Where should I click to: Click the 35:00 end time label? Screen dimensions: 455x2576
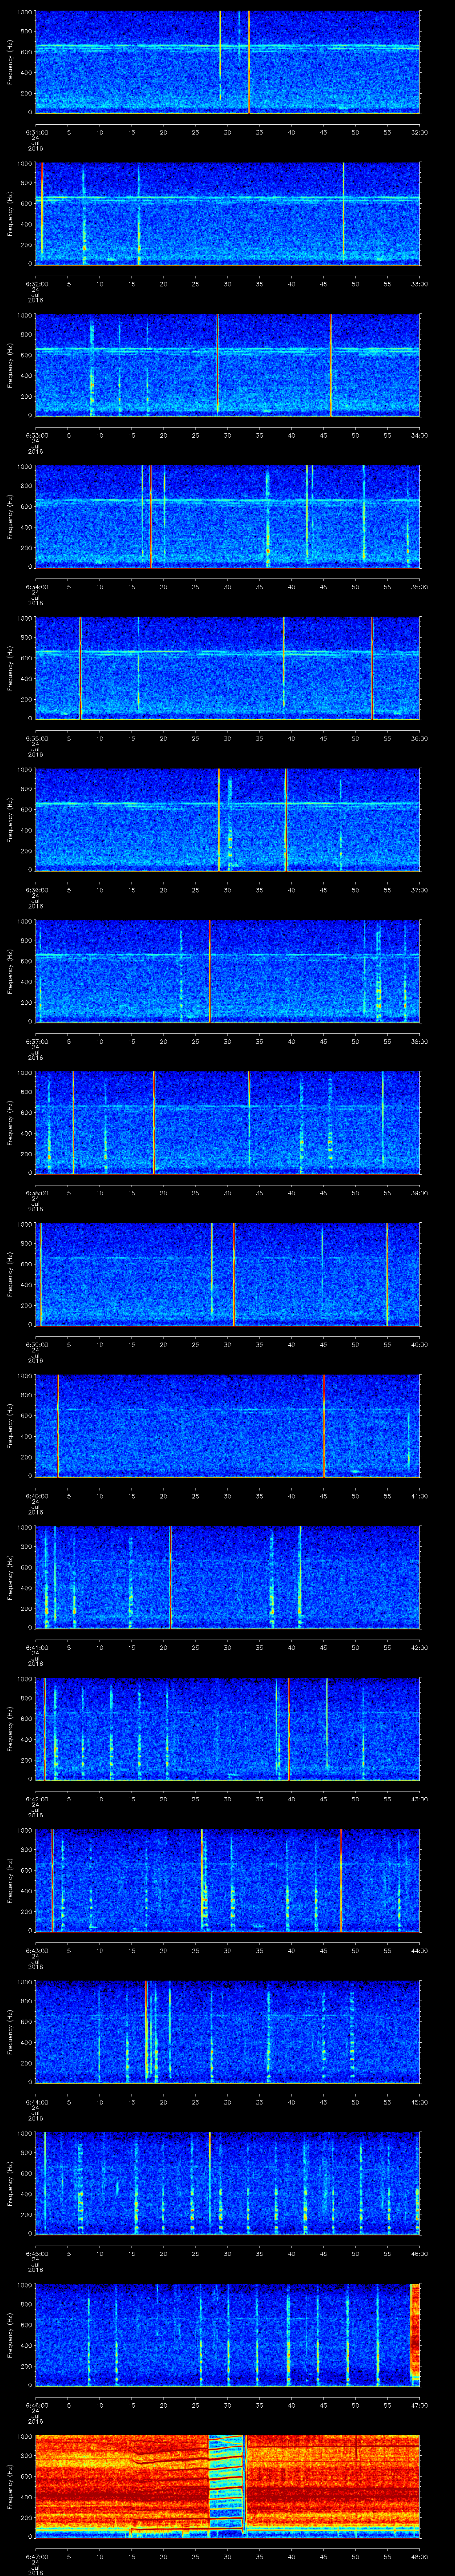point(419,586)
